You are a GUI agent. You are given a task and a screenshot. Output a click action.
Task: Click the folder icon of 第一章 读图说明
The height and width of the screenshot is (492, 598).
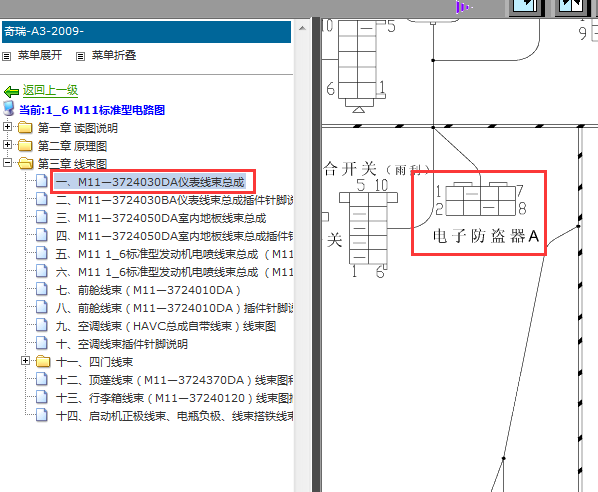pyautogui.click(x=25, y=127)
